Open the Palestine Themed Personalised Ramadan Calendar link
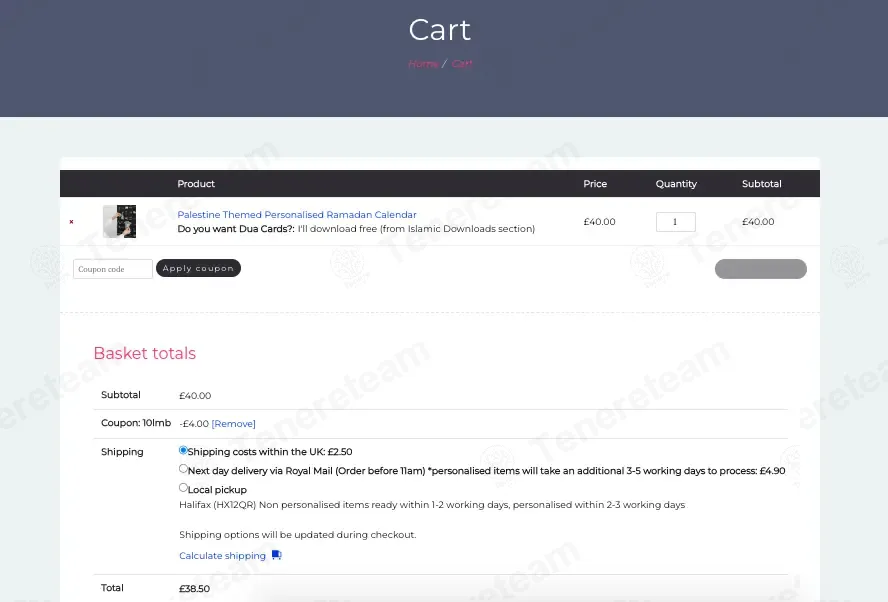This screenshot has width=888, height=602. [297, 215]
